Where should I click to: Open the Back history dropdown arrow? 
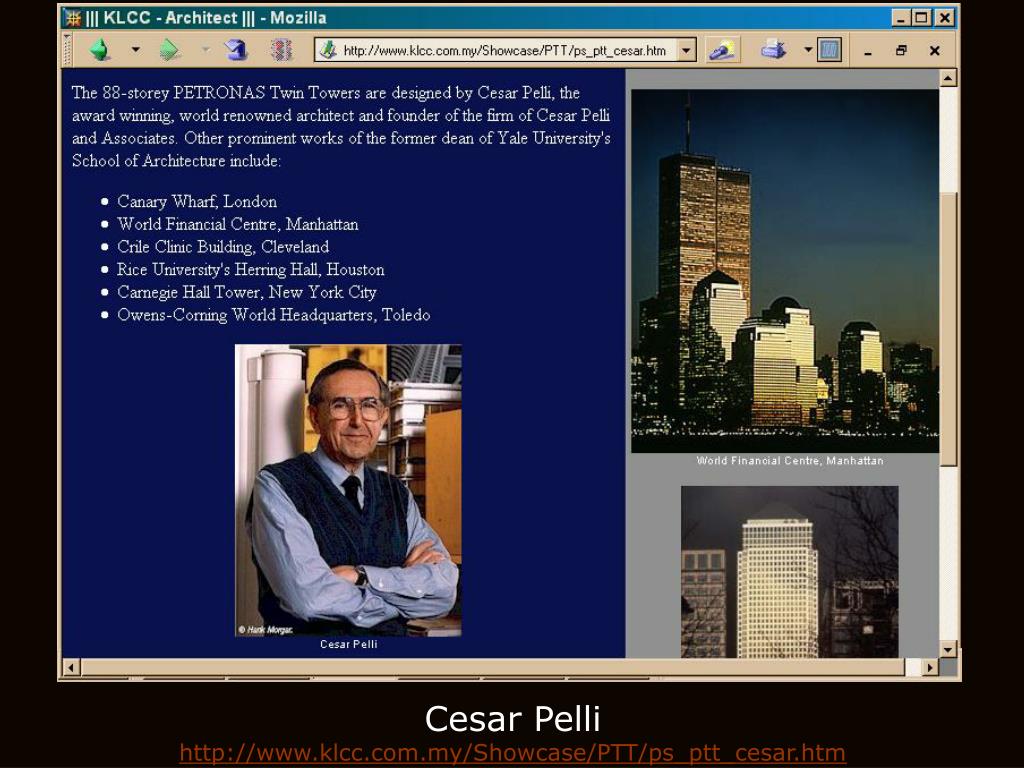135,50
